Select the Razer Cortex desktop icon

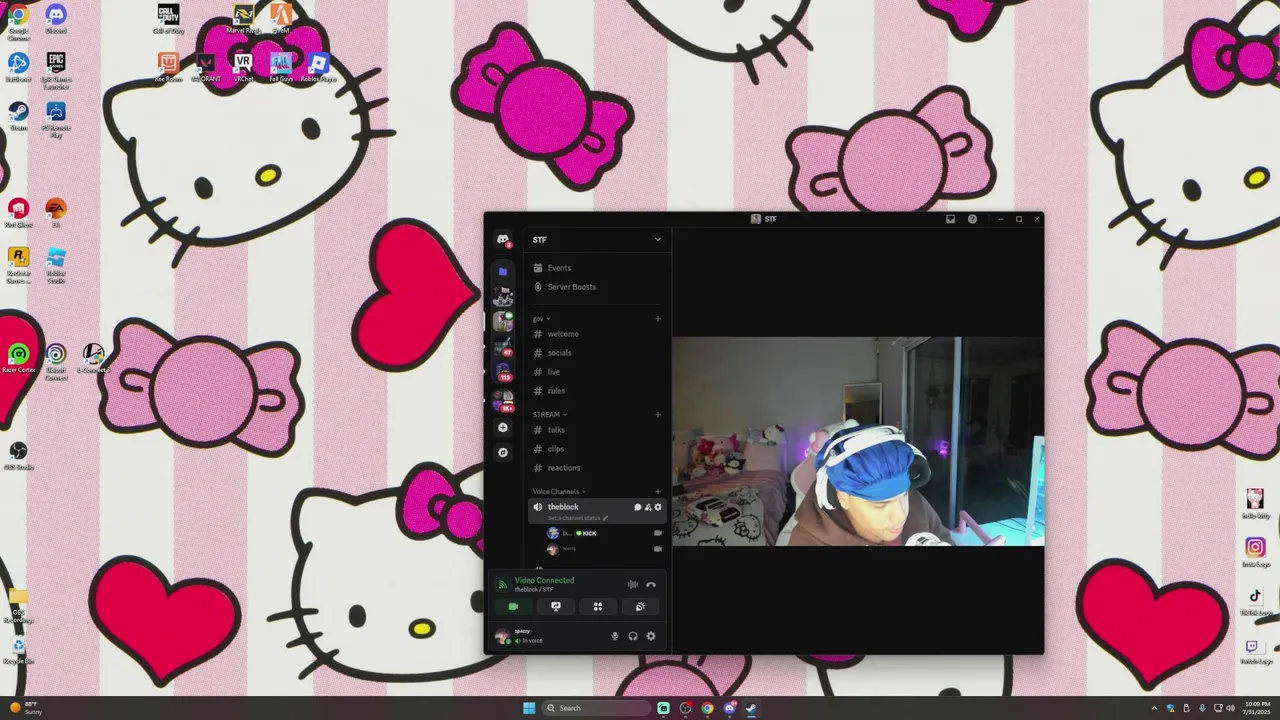(x=18, y=359)
